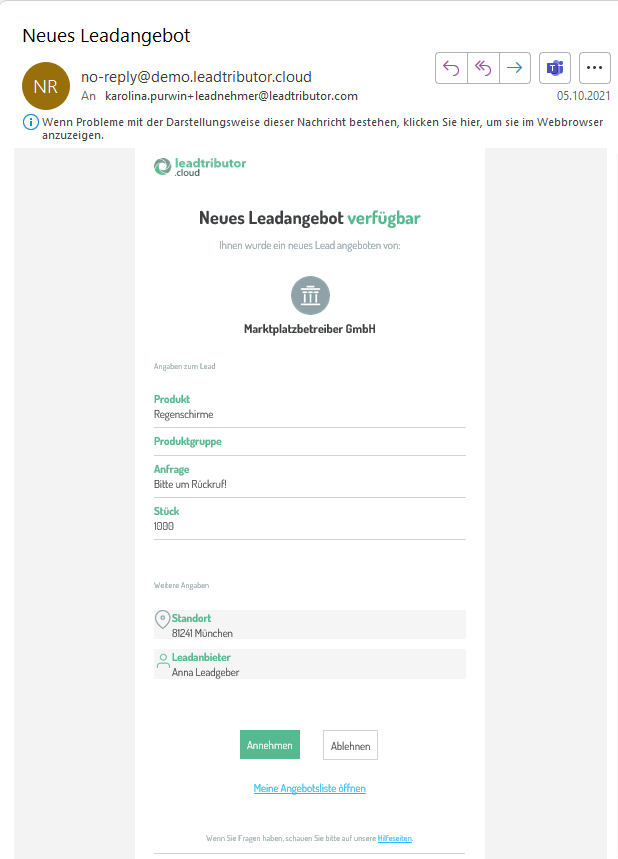Click the Standort location pin icon

(162, 619)
